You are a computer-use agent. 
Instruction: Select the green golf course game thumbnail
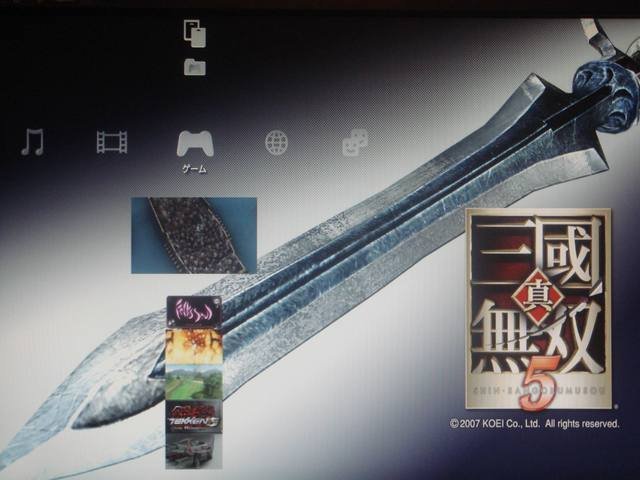[194, 382]
